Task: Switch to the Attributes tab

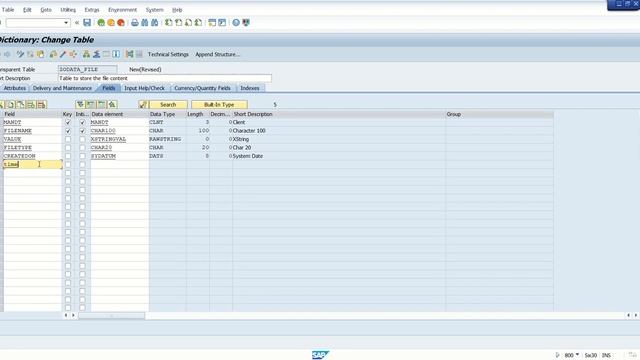Action: click(x=15, y=88)
